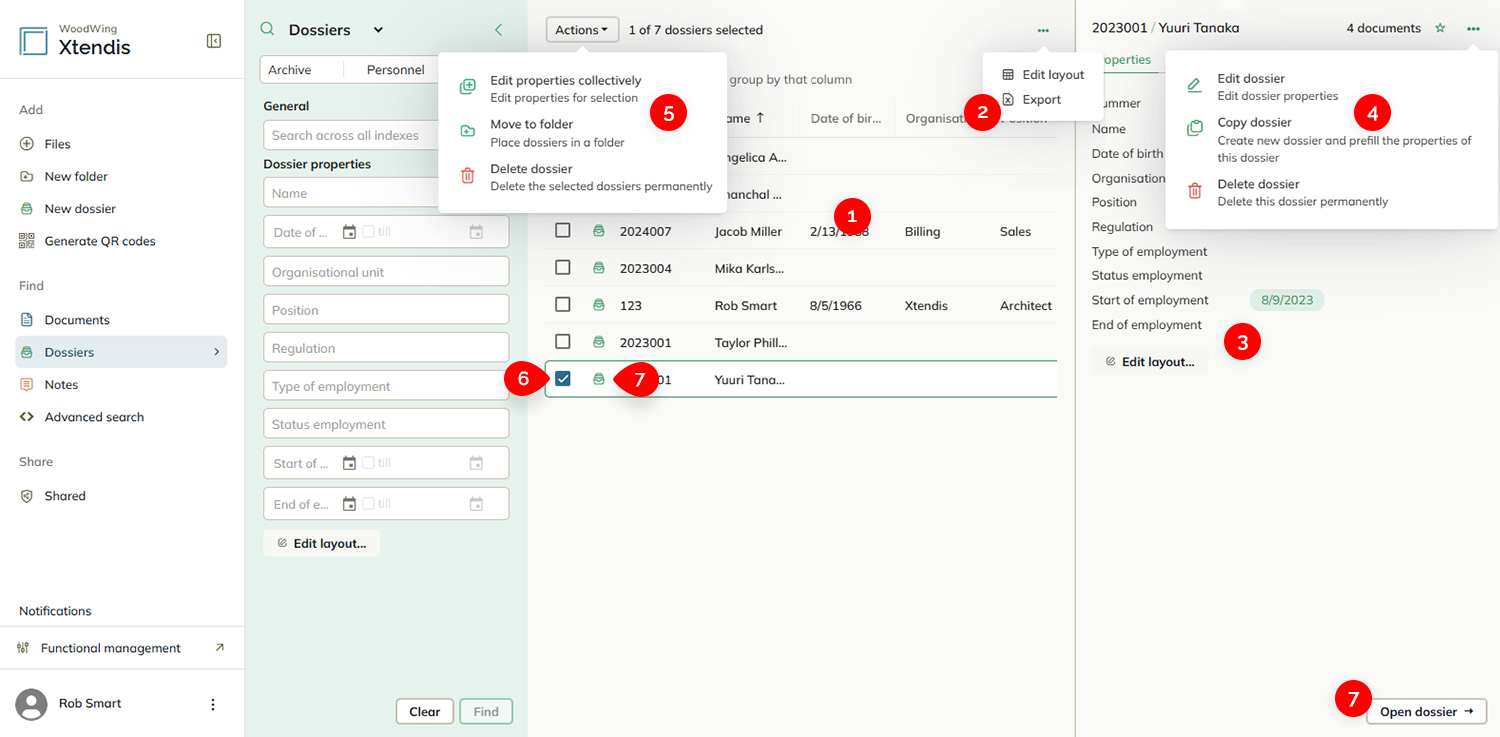Open the End of employment from-date calendar
Viewport: 1500px width, 737px height.
pyautogui.click(x=349, y=504)
